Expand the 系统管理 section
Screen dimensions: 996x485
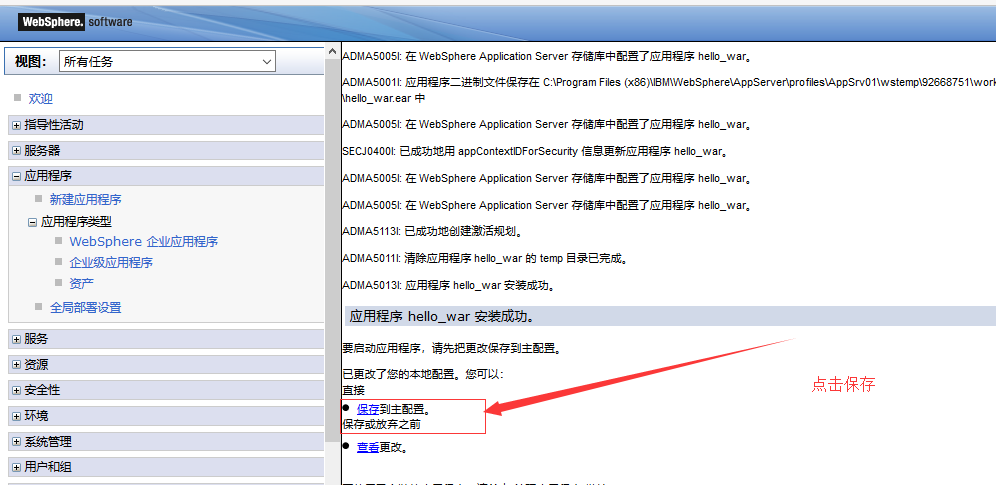click(17, 441)
